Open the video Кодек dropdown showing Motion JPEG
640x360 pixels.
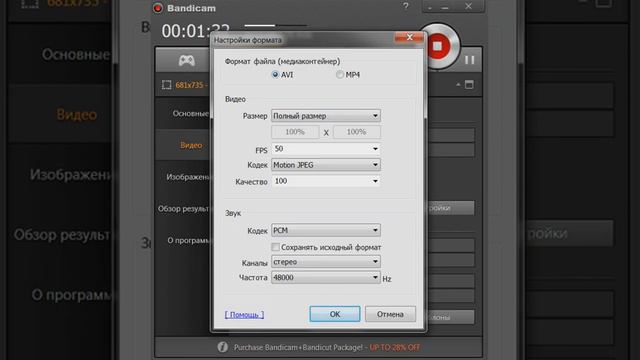(x=326, y=165)
